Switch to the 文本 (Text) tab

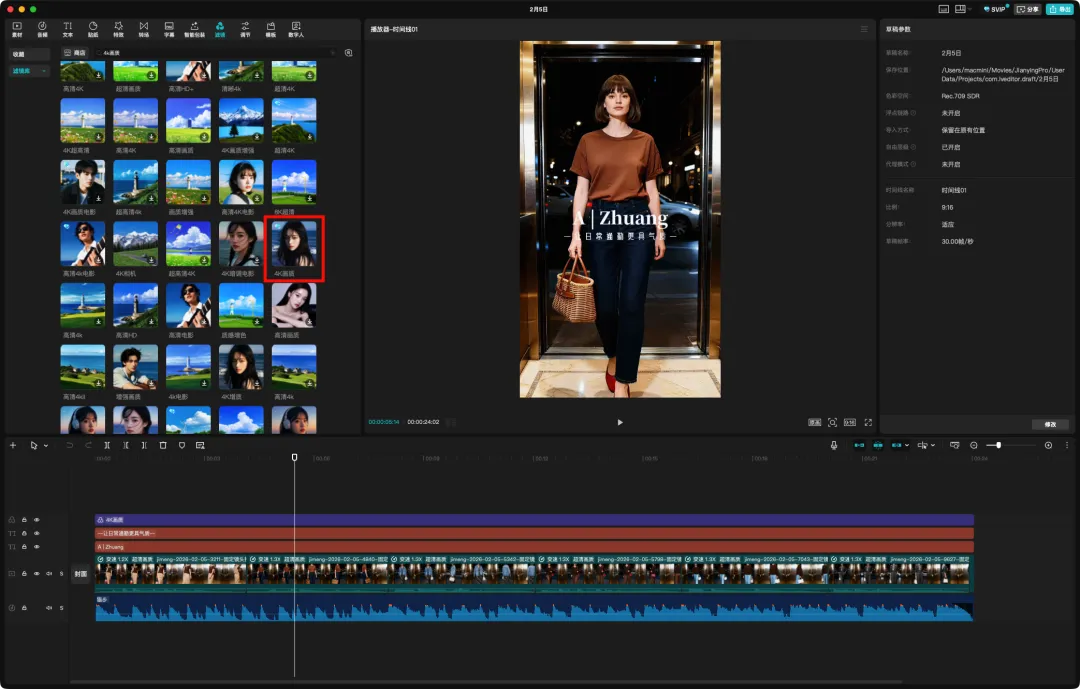tap(68, 28)
